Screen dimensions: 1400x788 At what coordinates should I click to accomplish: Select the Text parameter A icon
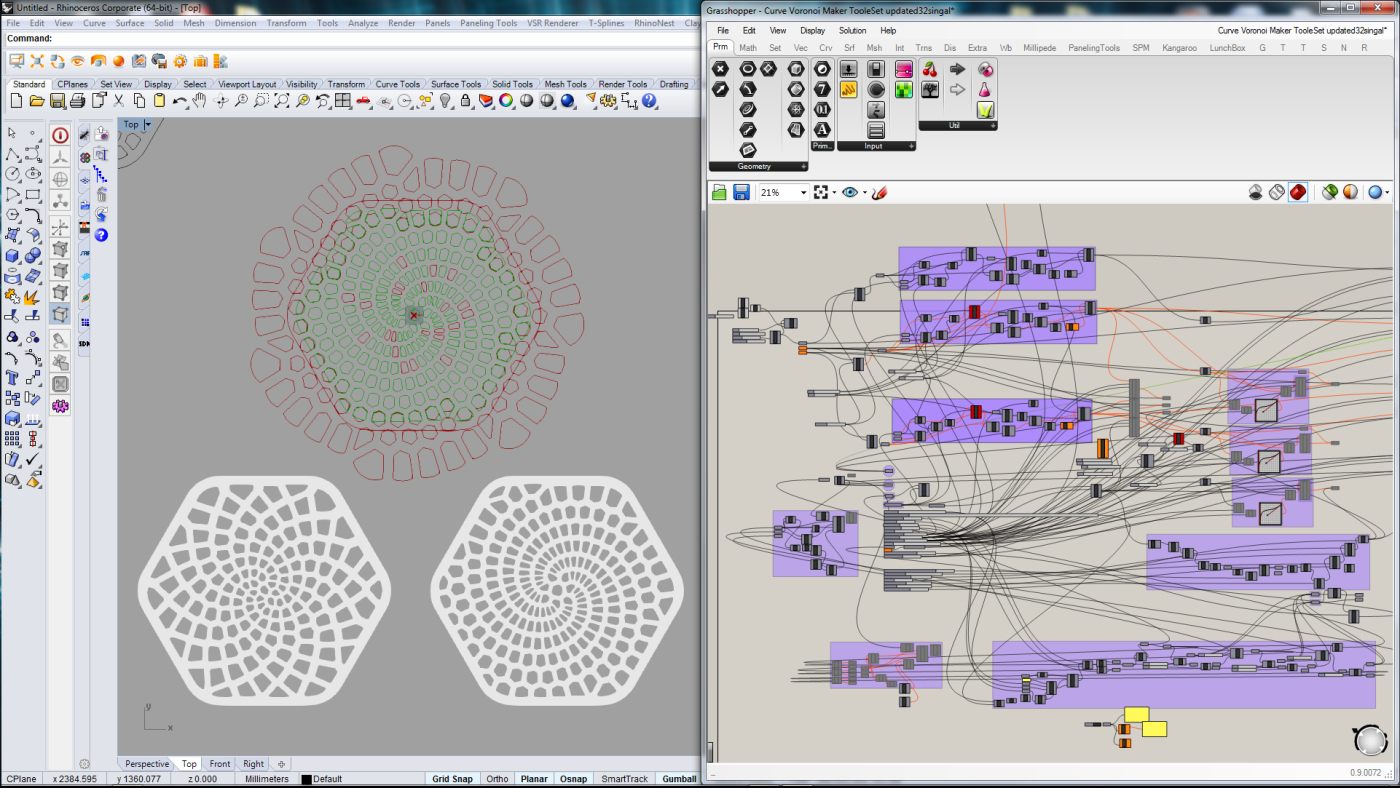[822, 129]
